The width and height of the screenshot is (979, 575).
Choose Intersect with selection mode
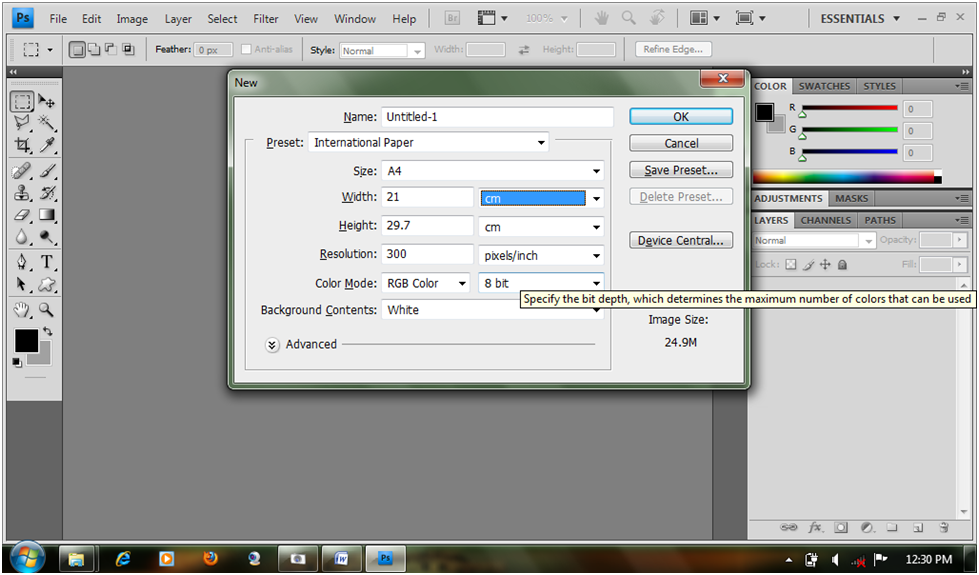128,49
